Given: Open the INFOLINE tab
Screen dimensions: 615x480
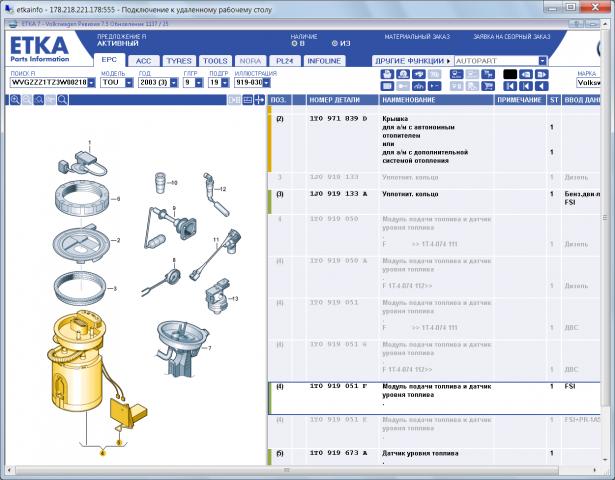Looking at the screenshot, I should pyautogui.click(x=324, y=61).
